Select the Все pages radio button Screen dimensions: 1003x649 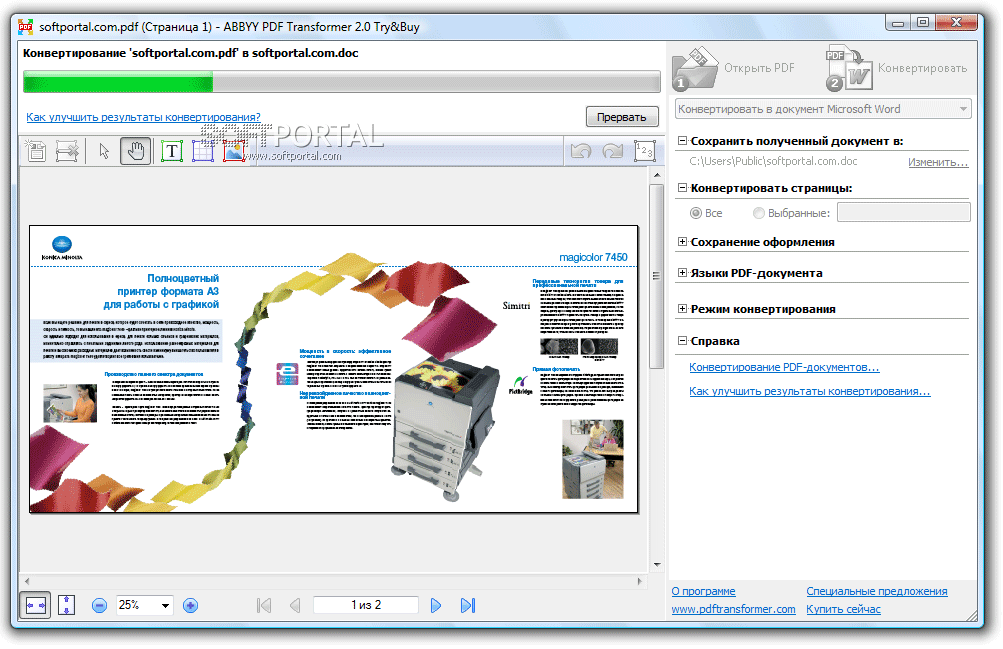point(696,213)
